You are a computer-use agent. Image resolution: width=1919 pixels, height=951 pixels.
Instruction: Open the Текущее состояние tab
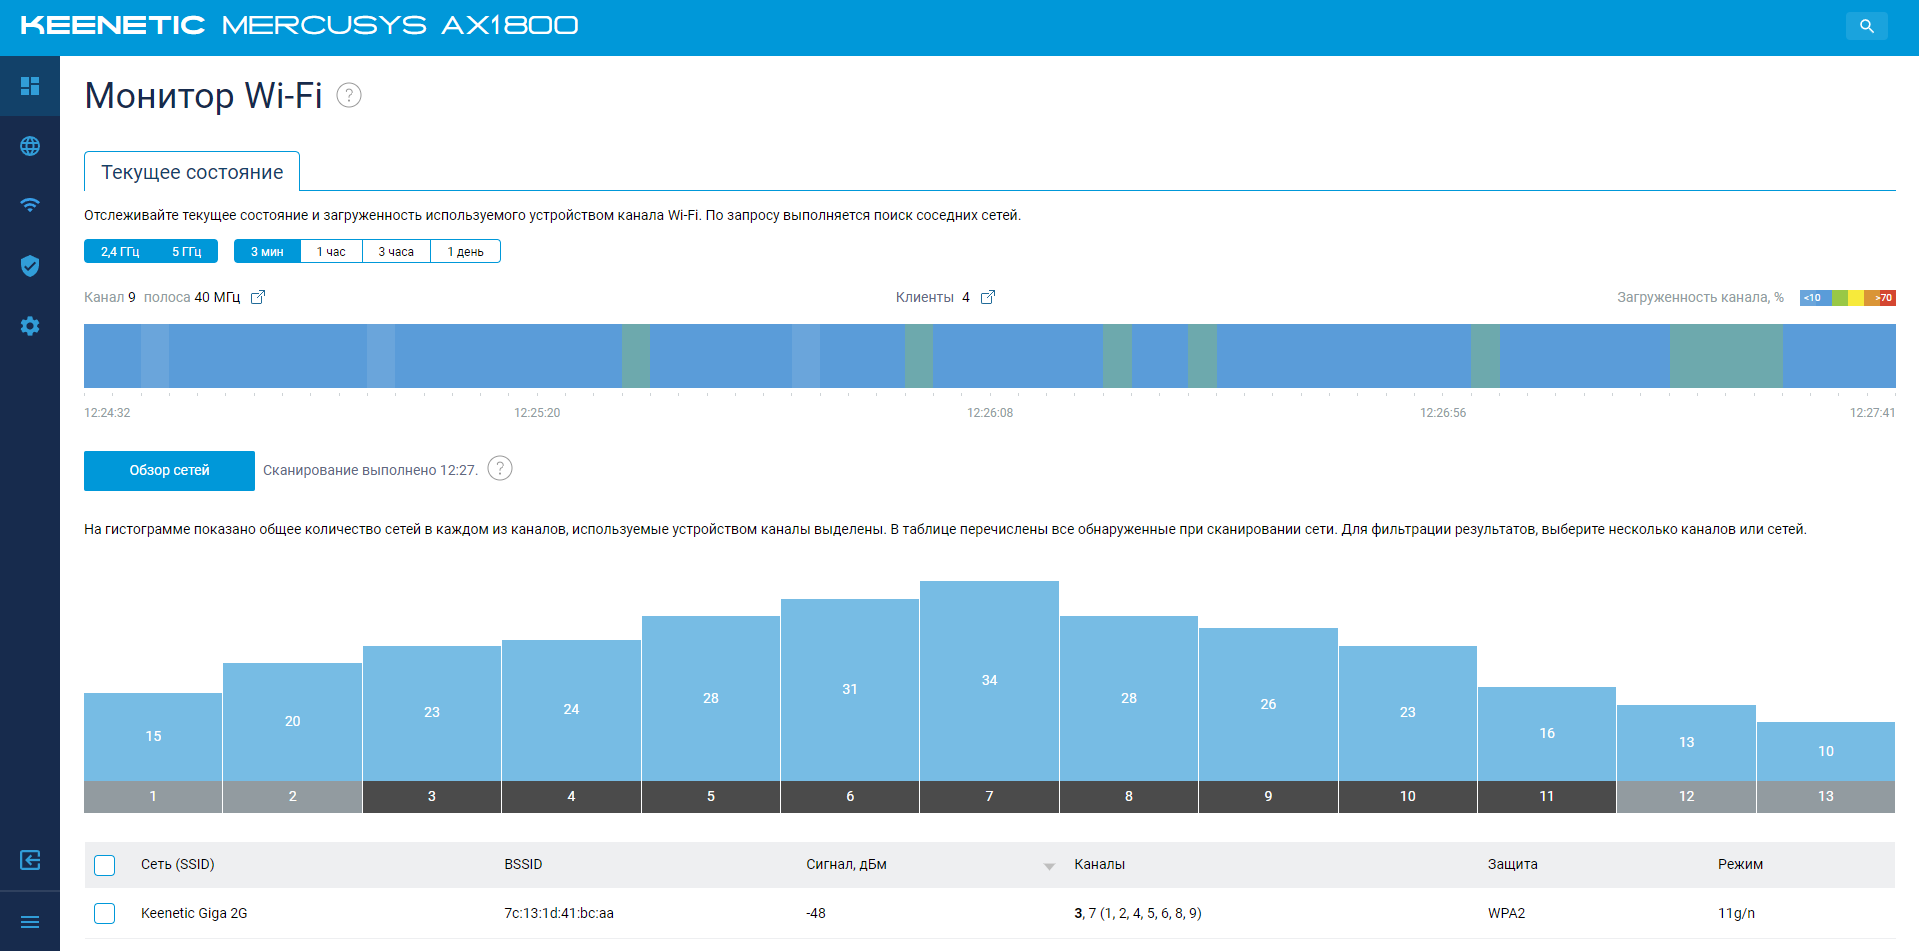[x=192, y=172]
